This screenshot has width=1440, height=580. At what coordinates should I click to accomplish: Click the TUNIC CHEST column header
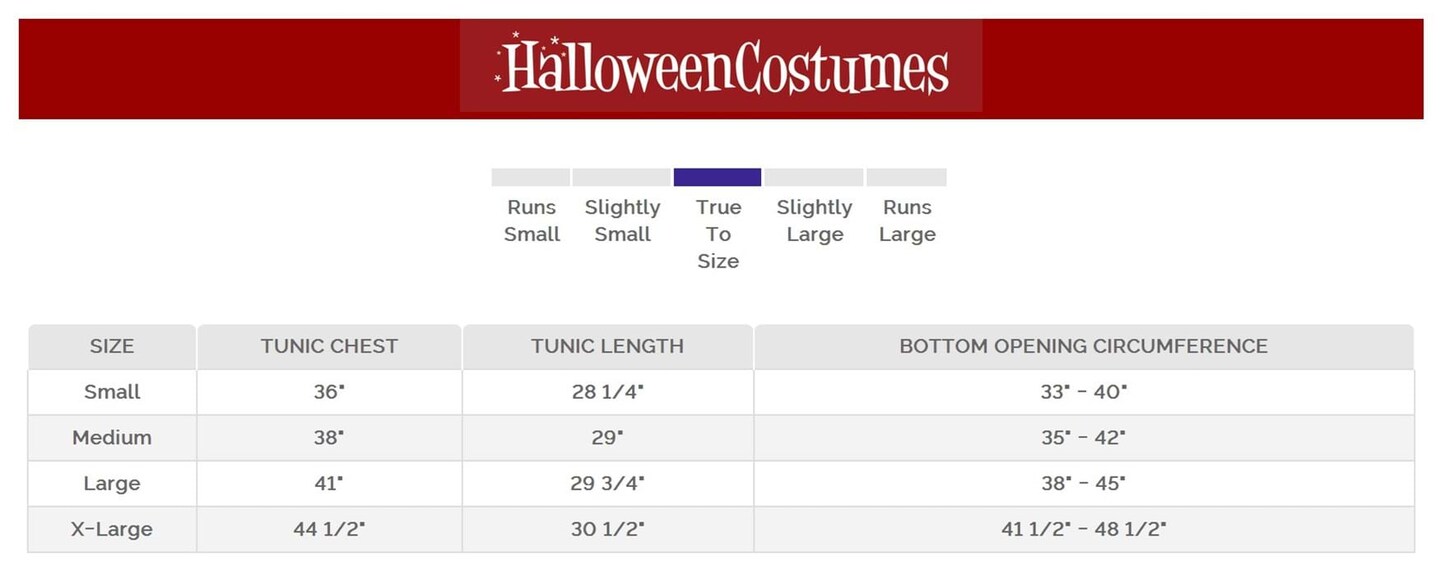pos(329,347)
